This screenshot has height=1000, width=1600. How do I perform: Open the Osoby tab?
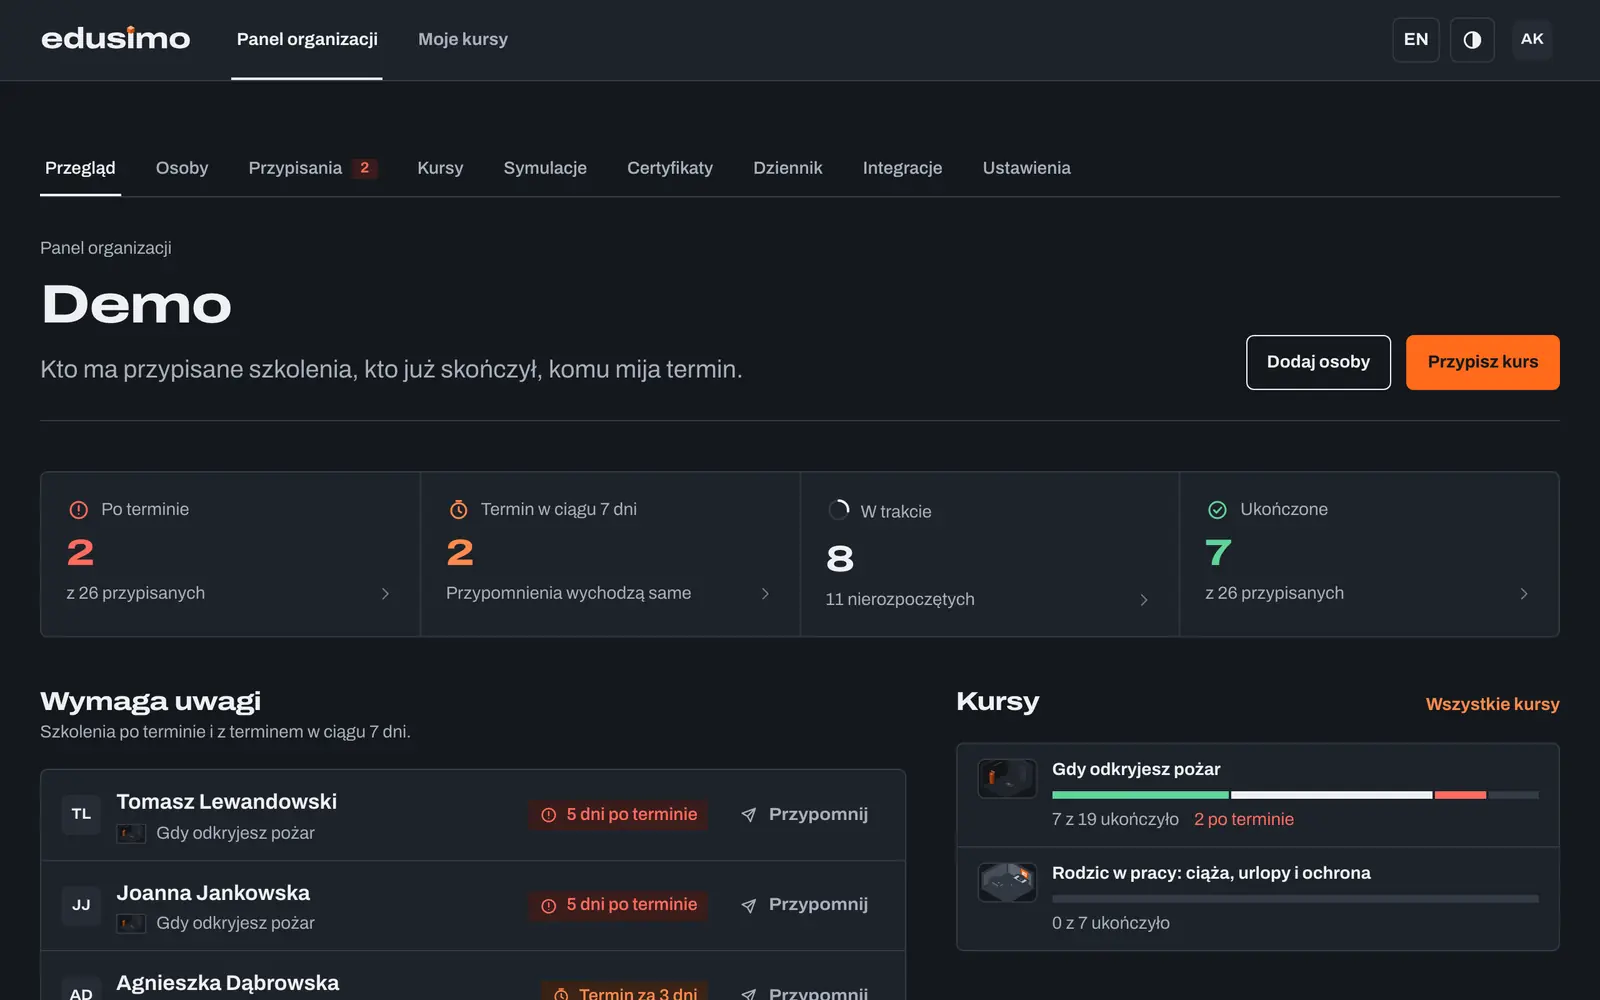click(182, 168)
